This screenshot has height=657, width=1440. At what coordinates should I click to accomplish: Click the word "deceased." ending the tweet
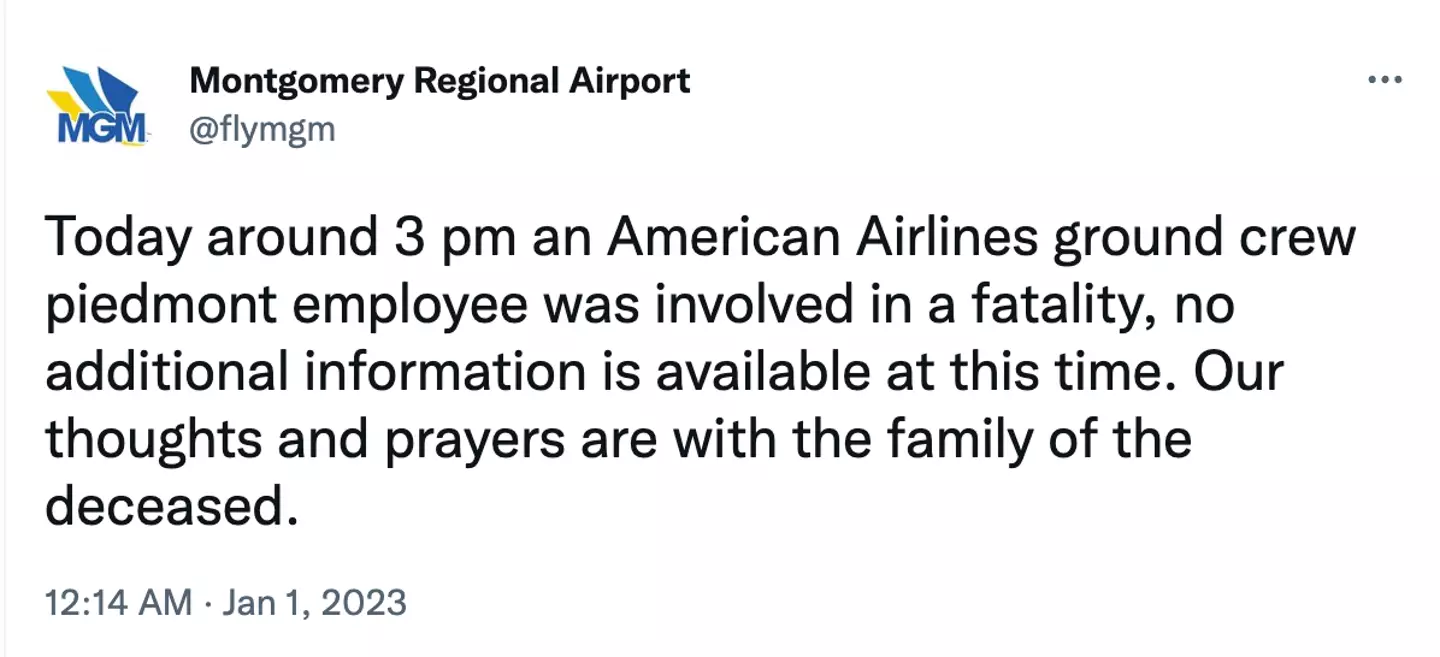coord(172,507)
